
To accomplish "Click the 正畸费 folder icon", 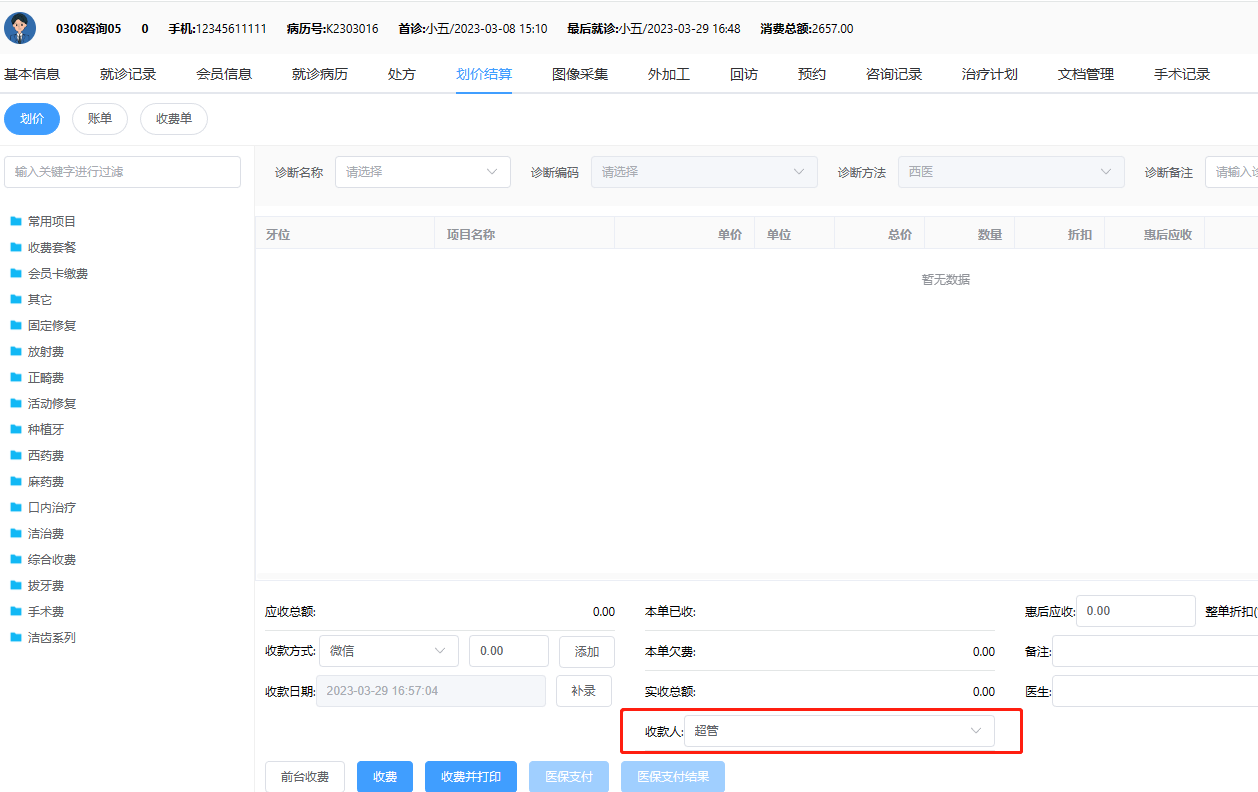I will [x=16, y=377].
